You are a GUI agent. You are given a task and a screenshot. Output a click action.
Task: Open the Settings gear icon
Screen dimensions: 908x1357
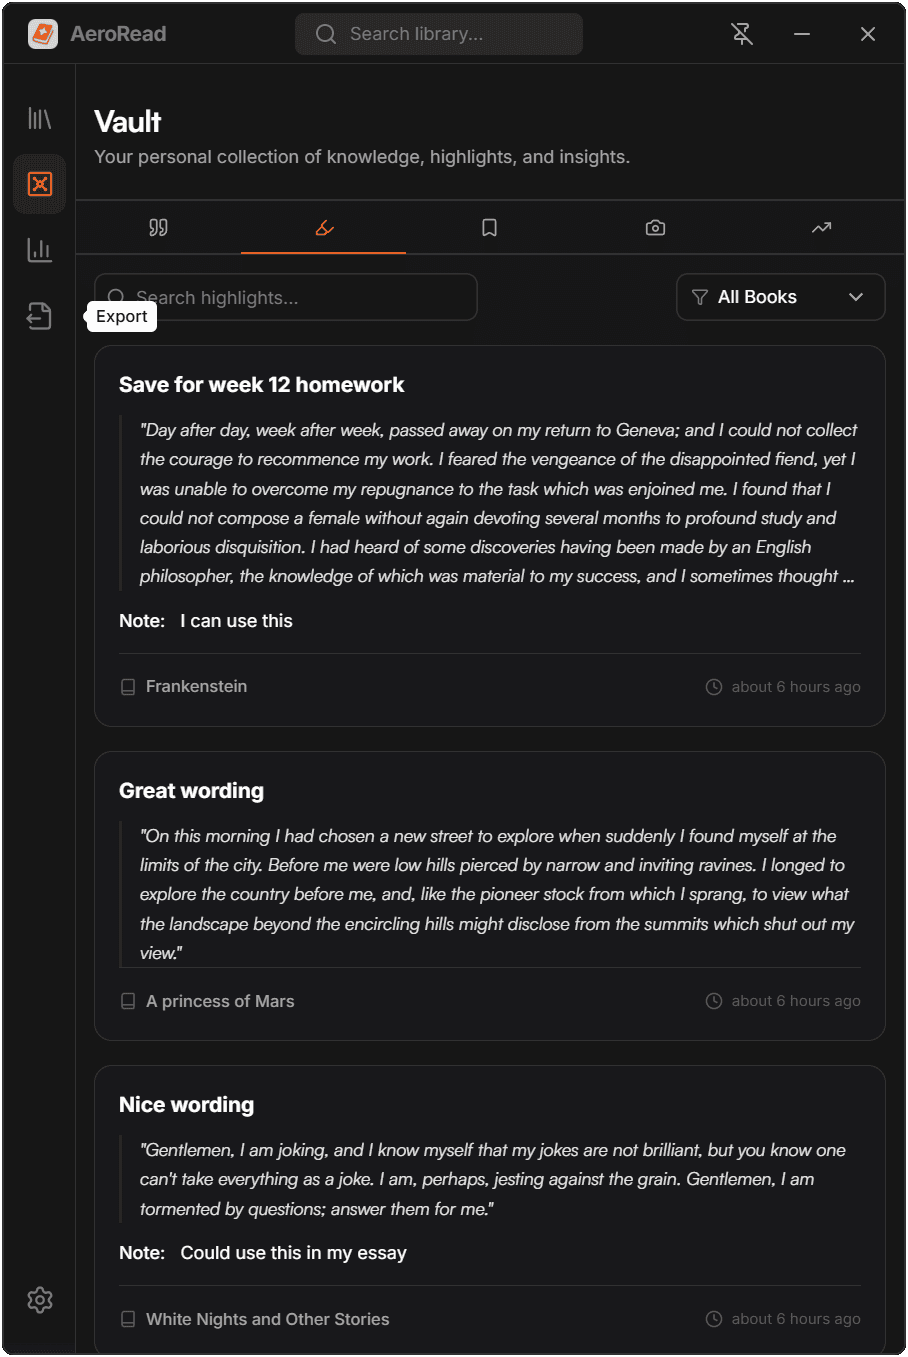(40, 1300)
